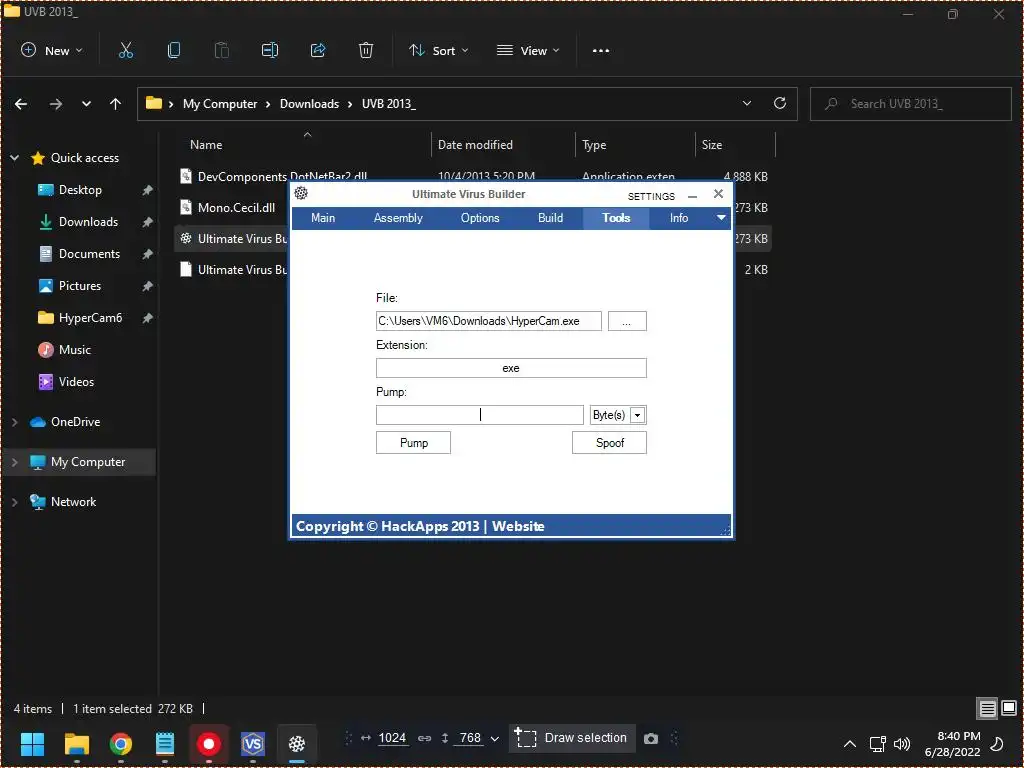Click the Pump button
This screenshot has width=1024, height=768.
[x=413, y=443]
